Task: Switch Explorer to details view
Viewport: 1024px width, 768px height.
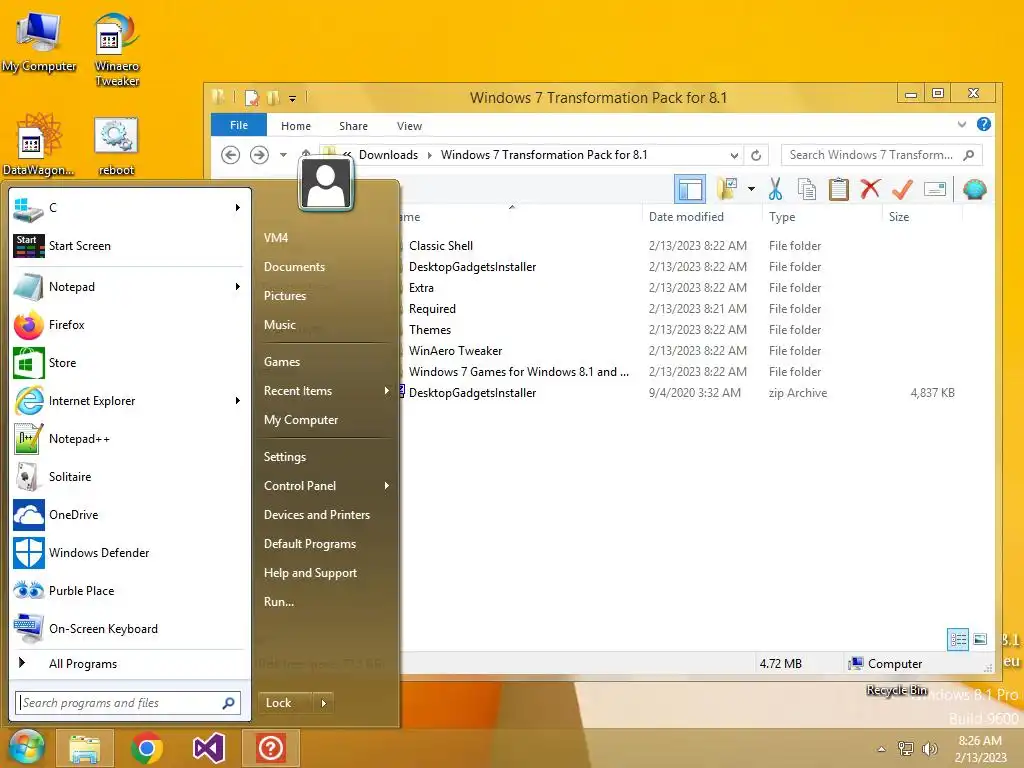Action: pyautogui.click(x=958, y=639)
